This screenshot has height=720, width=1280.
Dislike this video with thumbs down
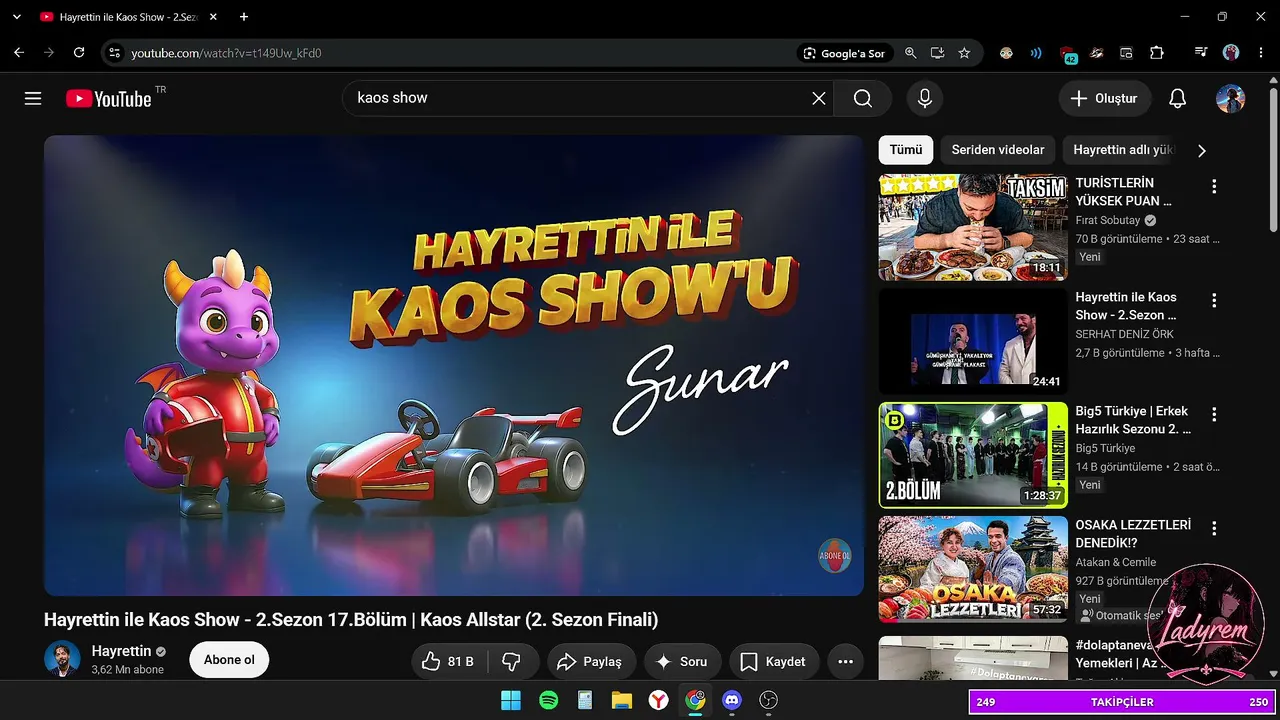tap(512, 661)
